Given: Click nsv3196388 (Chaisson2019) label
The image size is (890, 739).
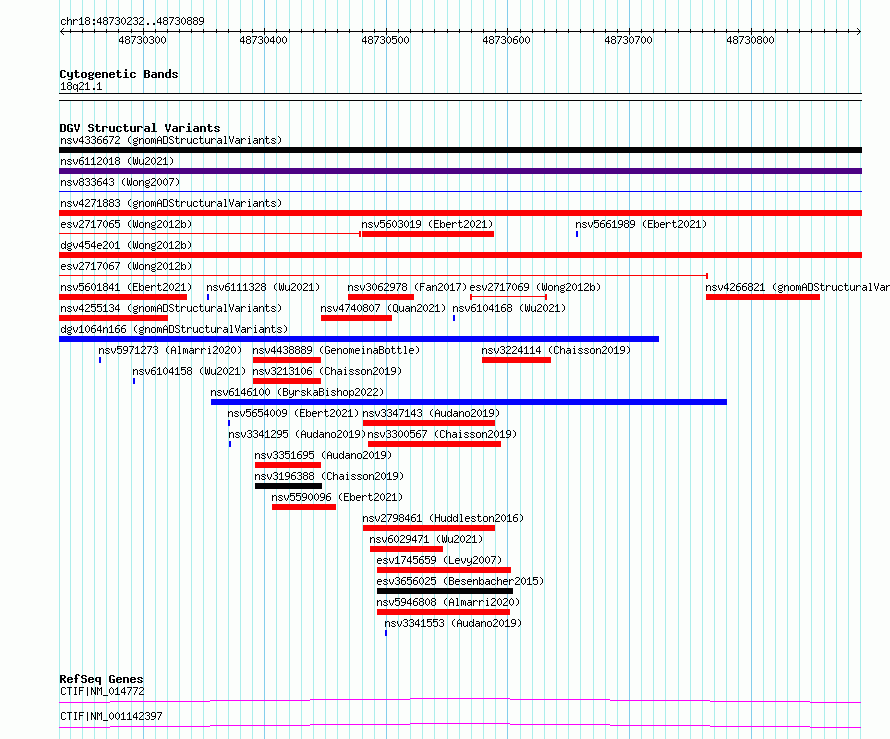Looking at the screenshot, I should pyautogui.click(x=329, y=476).
